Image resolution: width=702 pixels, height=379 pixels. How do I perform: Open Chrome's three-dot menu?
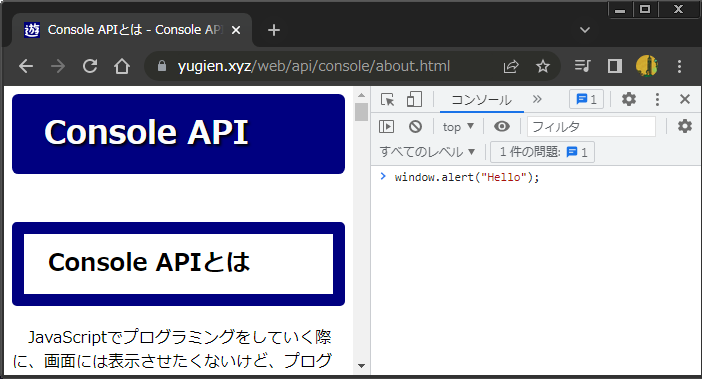[x=680, y=66]
